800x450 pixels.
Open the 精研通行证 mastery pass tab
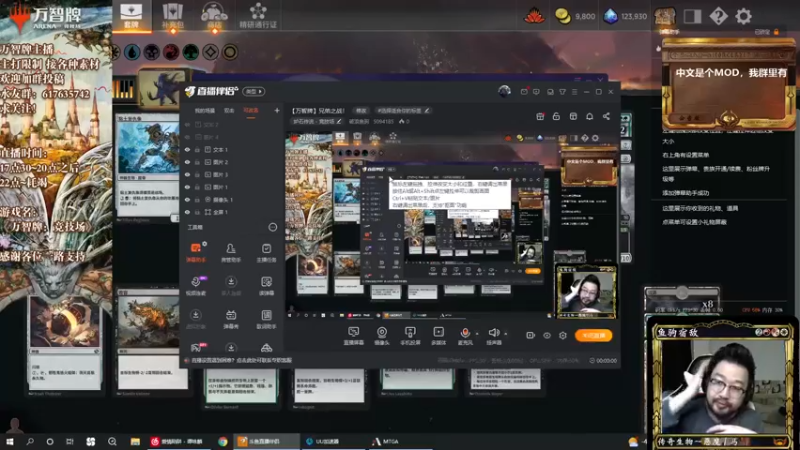(258, 15)
